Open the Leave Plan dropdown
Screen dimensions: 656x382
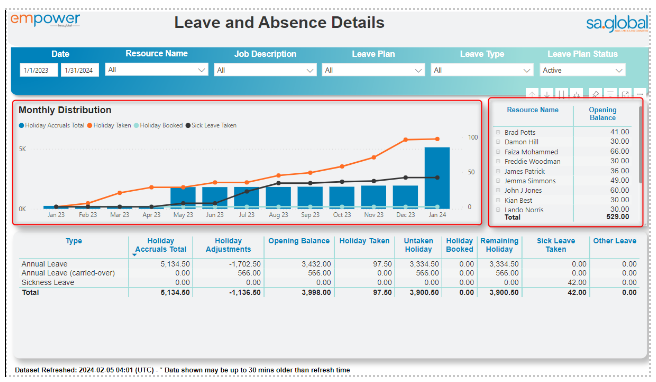click(373, 70)
